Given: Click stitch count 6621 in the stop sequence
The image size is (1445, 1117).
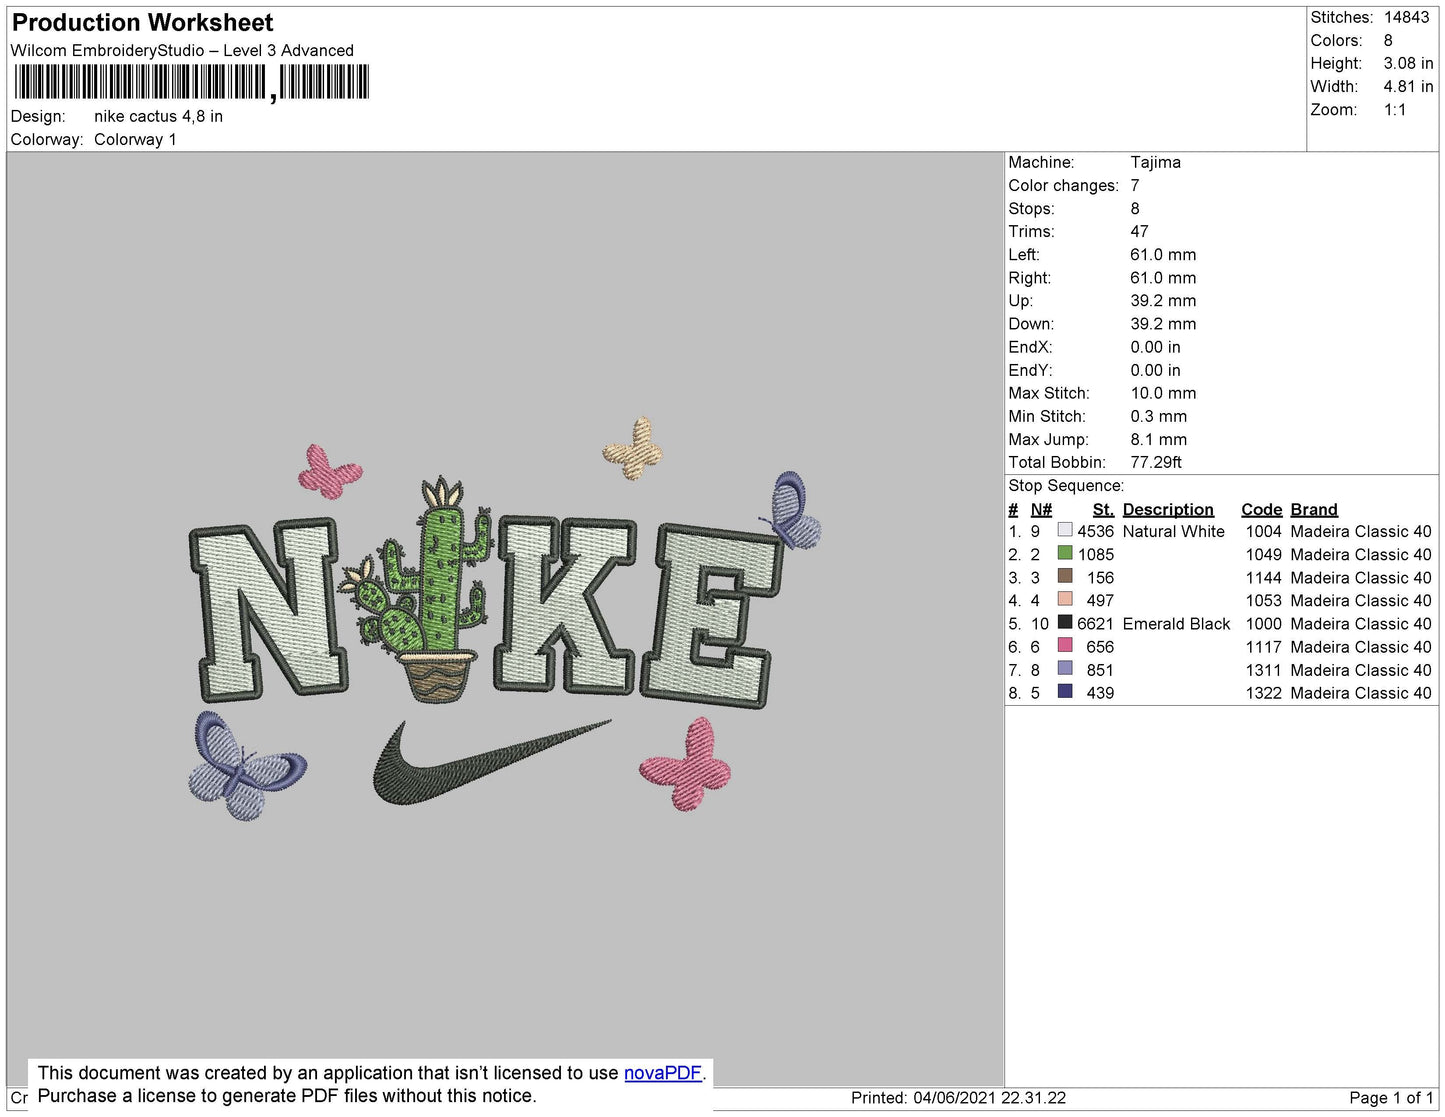Looking at the screenshot, I should pyautogui.click(x=1095, y=624).
